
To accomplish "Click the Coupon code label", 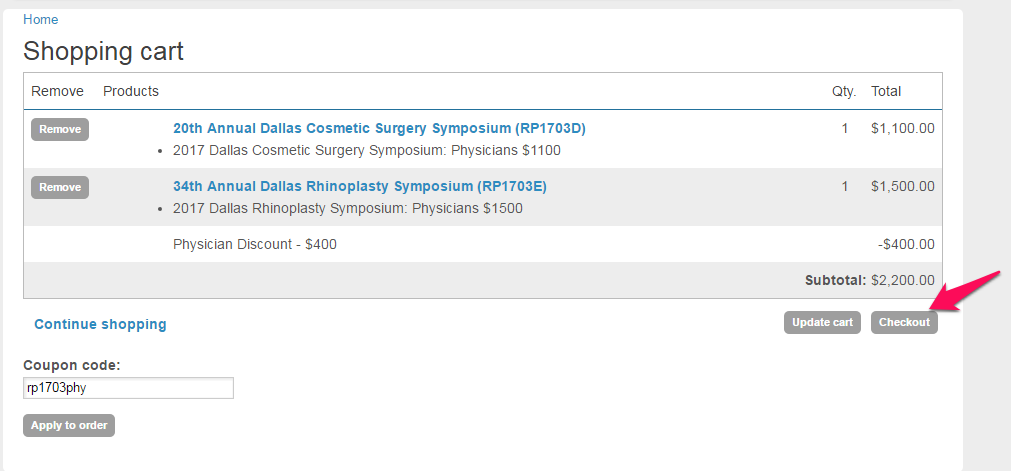I will click(71, 365).
